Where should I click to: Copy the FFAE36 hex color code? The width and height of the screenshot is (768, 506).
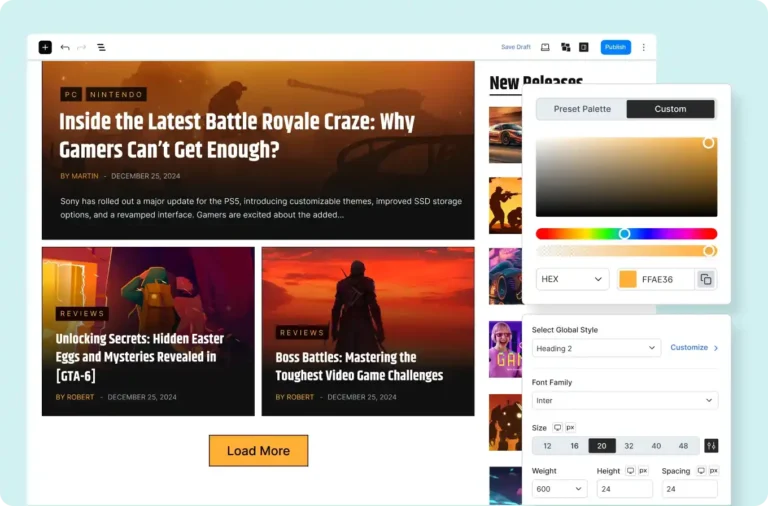coord(706,279)
